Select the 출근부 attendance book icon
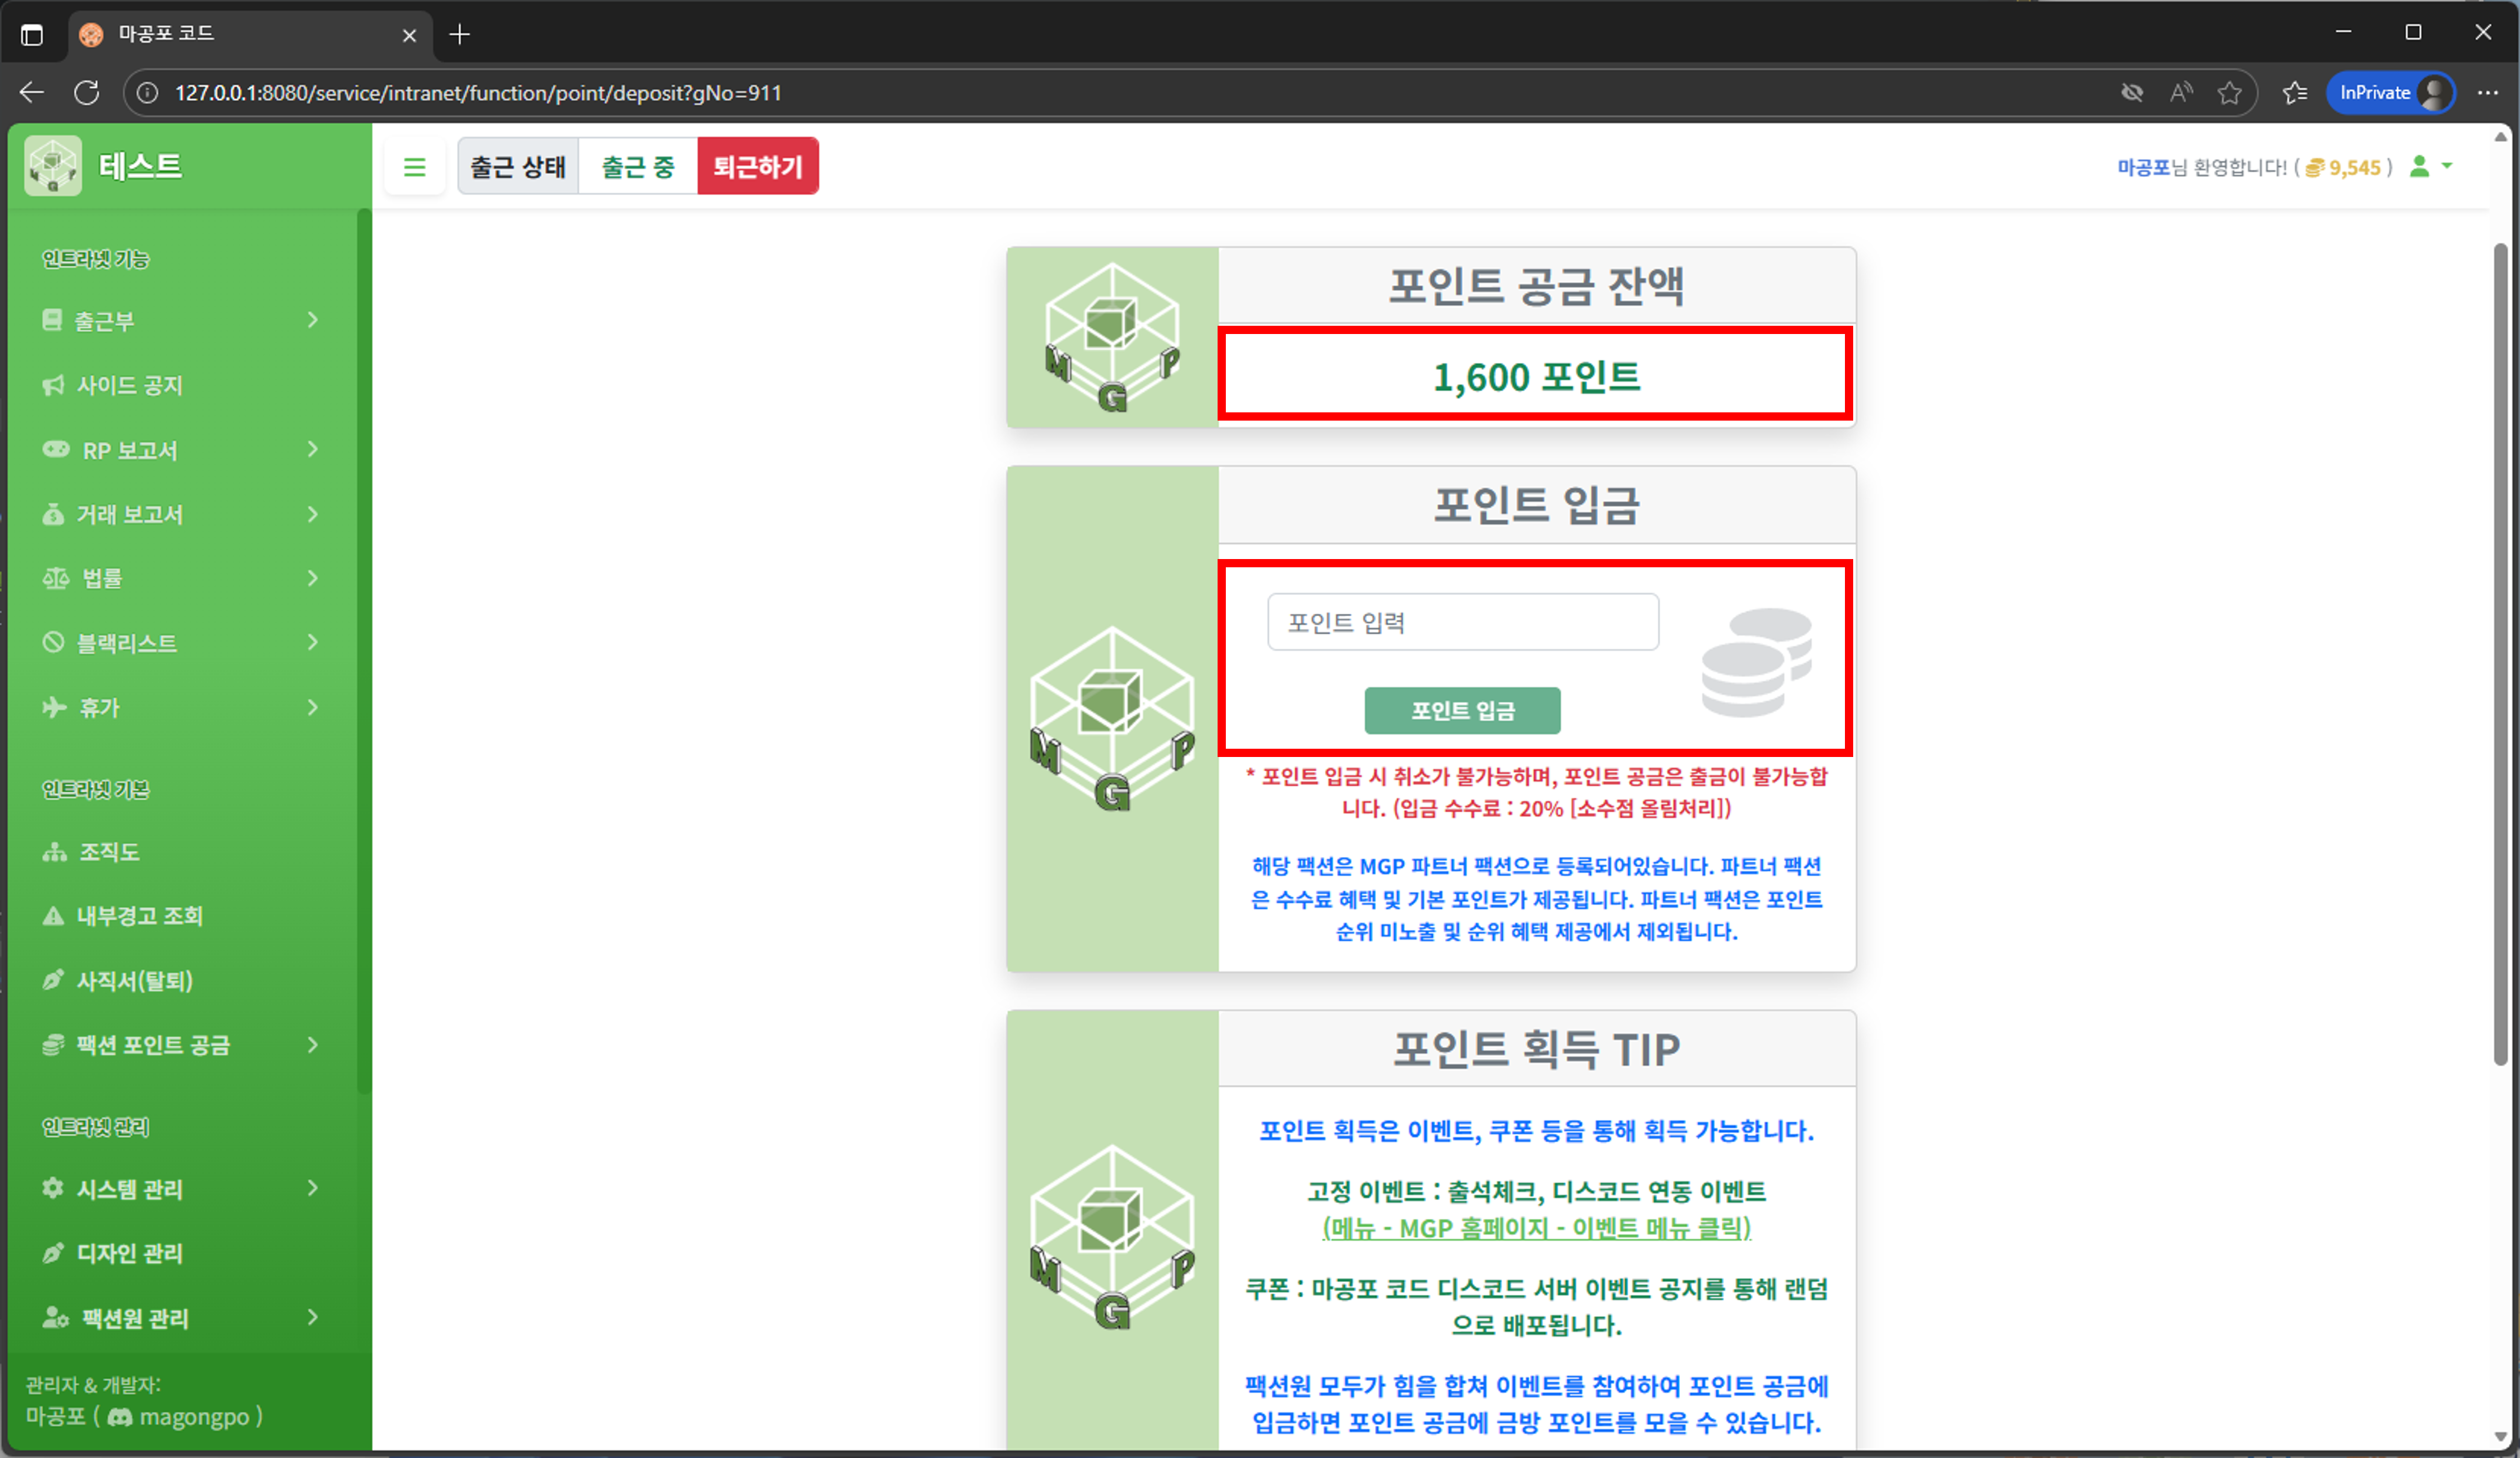Screen dimensions: 2520x1458 pos(53,320)
